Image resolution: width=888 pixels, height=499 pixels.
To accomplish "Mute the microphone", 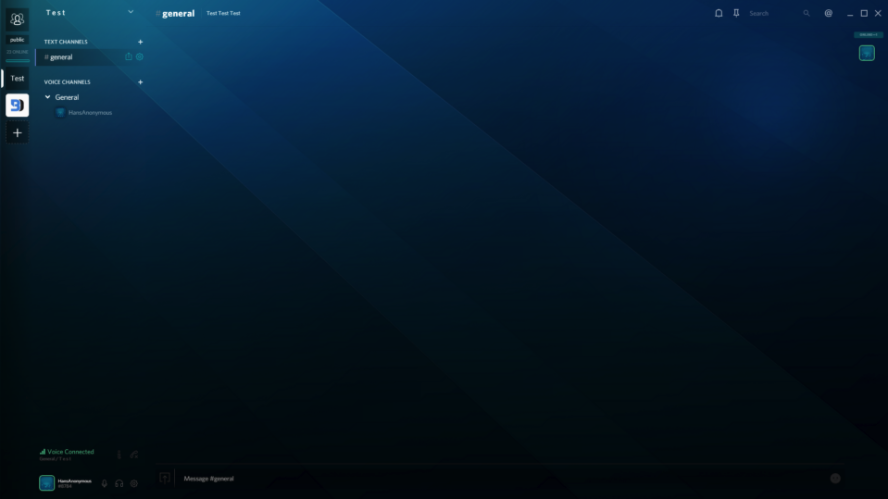I will tap(104, 483).
